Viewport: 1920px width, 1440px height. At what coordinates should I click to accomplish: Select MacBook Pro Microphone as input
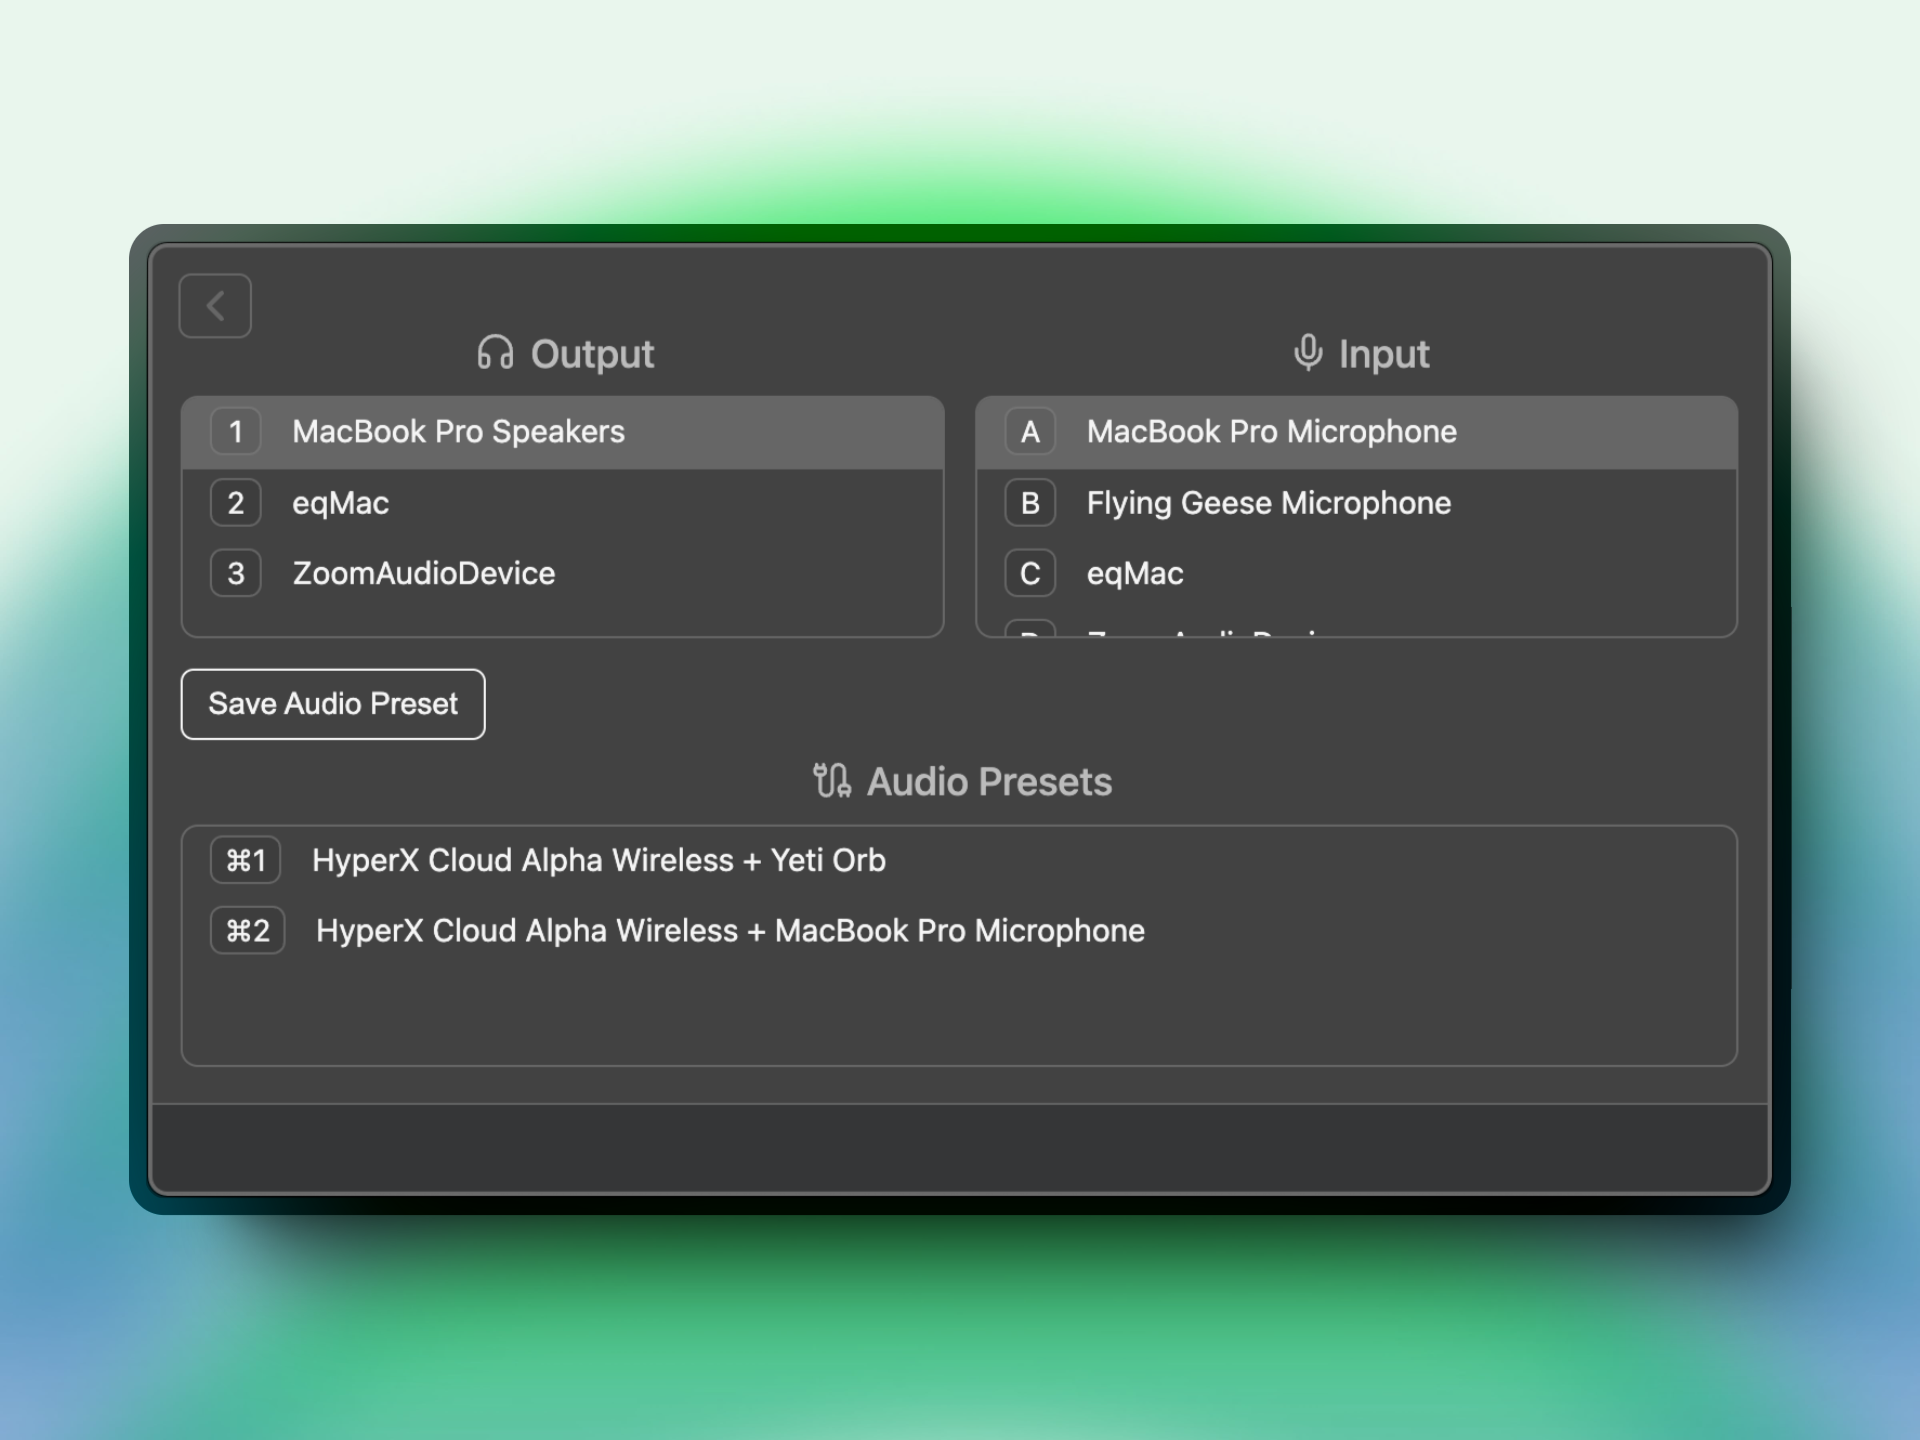(x=1271, y=432)
